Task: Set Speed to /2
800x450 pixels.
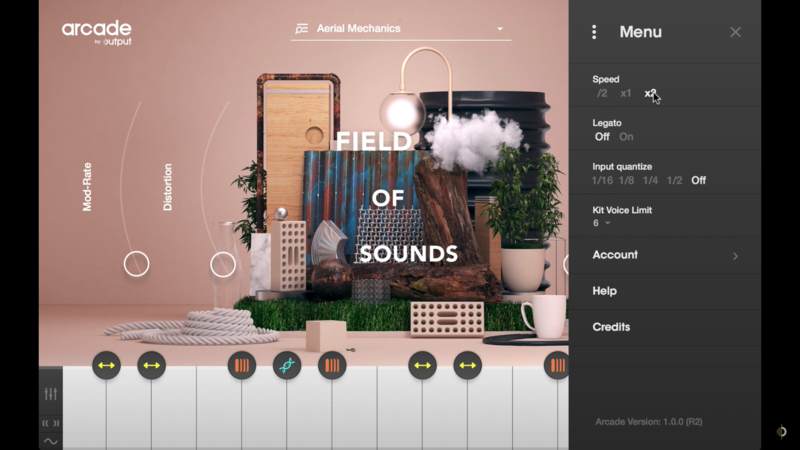Action: coord(602,94)
